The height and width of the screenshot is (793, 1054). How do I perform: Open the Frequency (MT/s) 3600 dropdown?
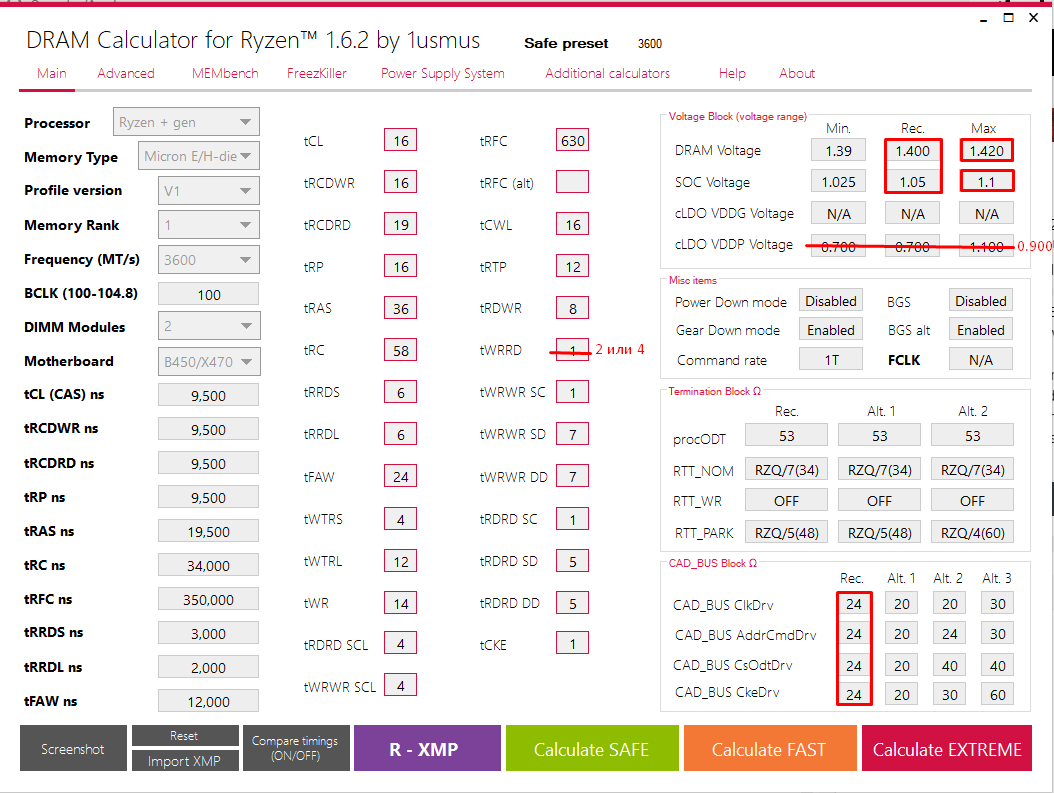208,259
